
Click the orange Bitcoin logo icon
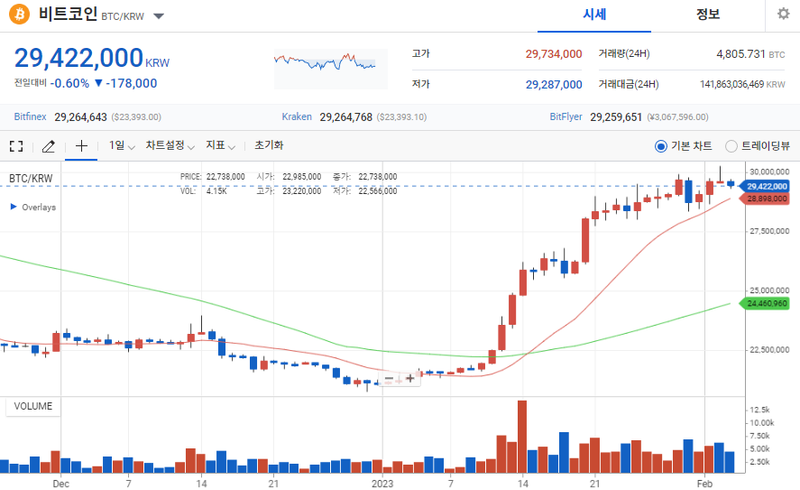tap(19, 14)
